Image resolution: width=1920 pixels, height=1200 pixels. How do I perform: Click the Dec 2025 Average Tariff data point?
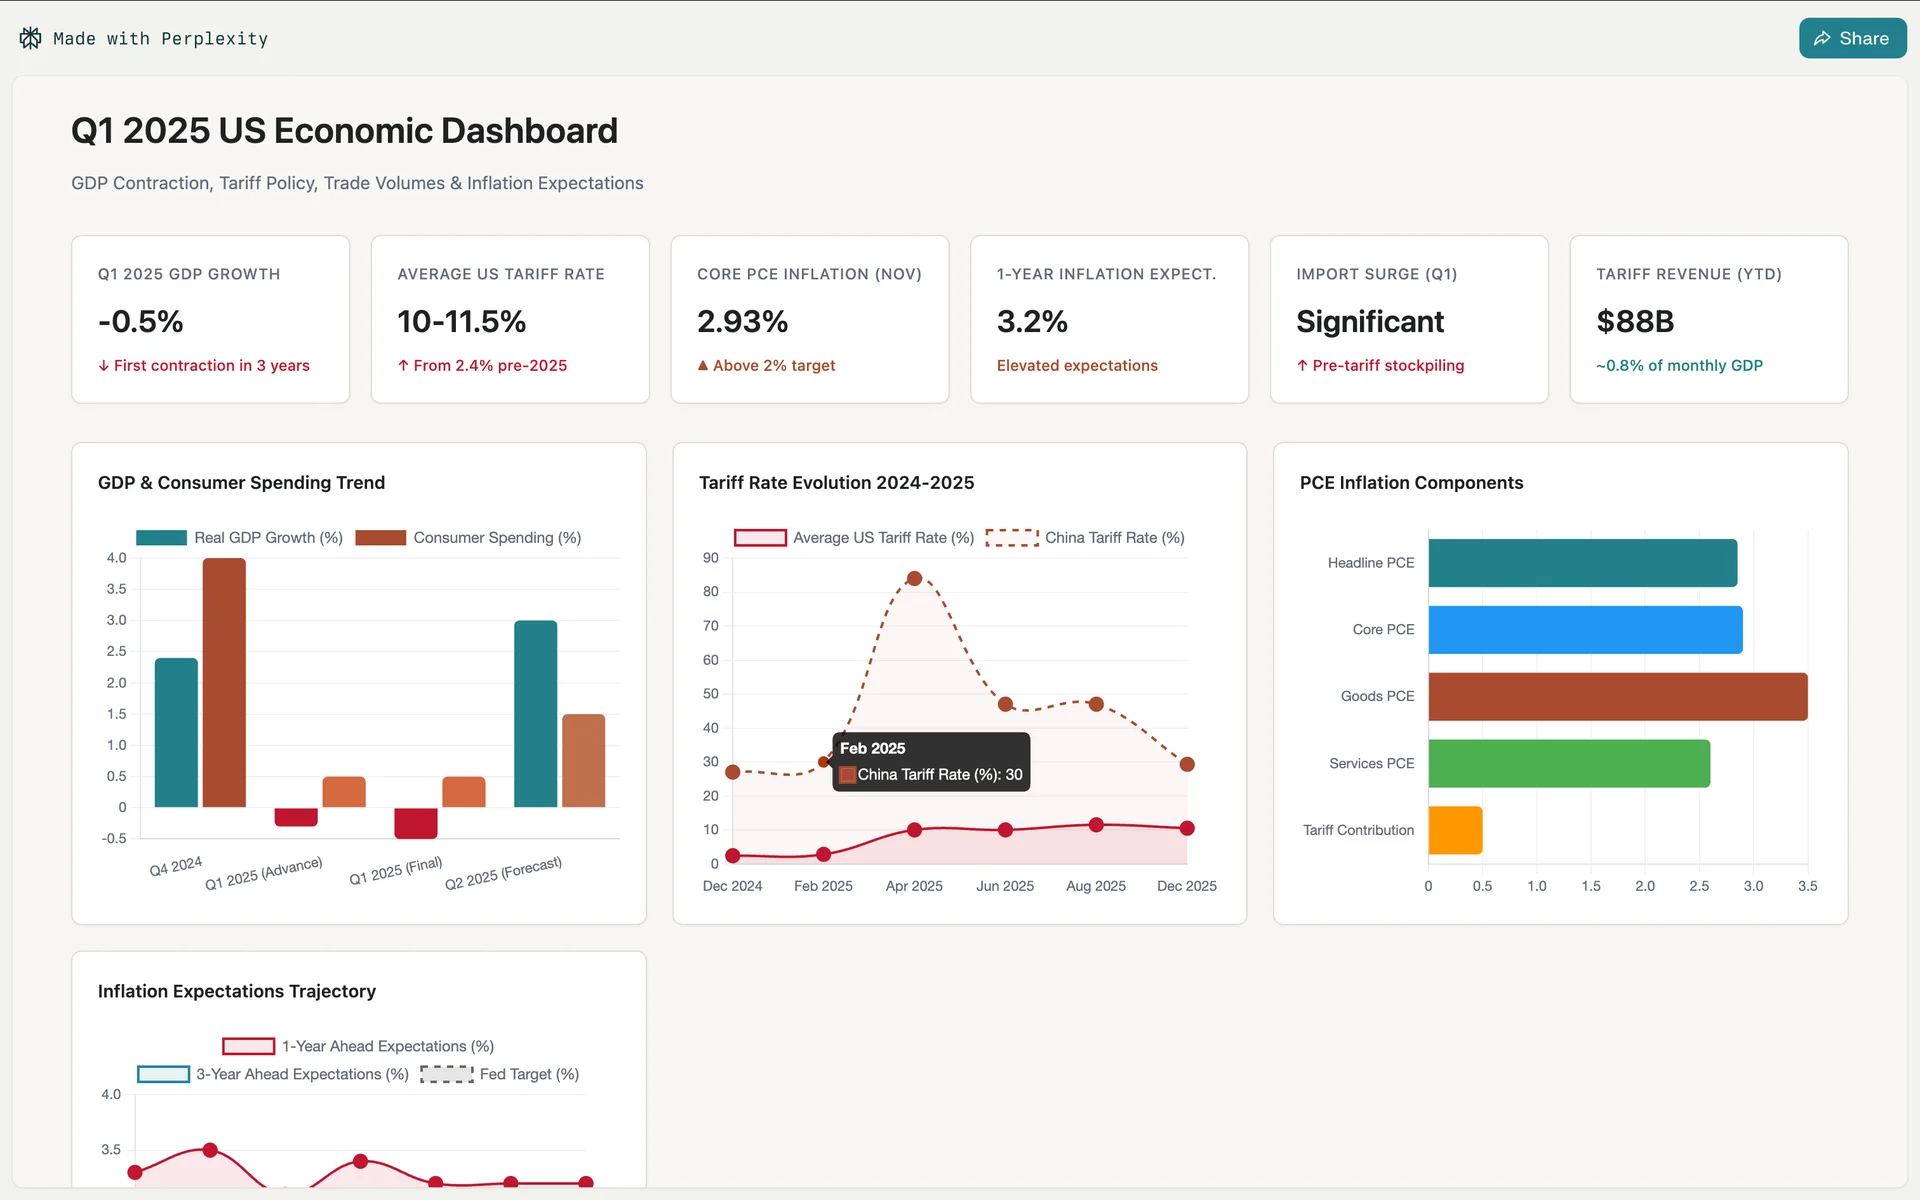click(1187, 828)
